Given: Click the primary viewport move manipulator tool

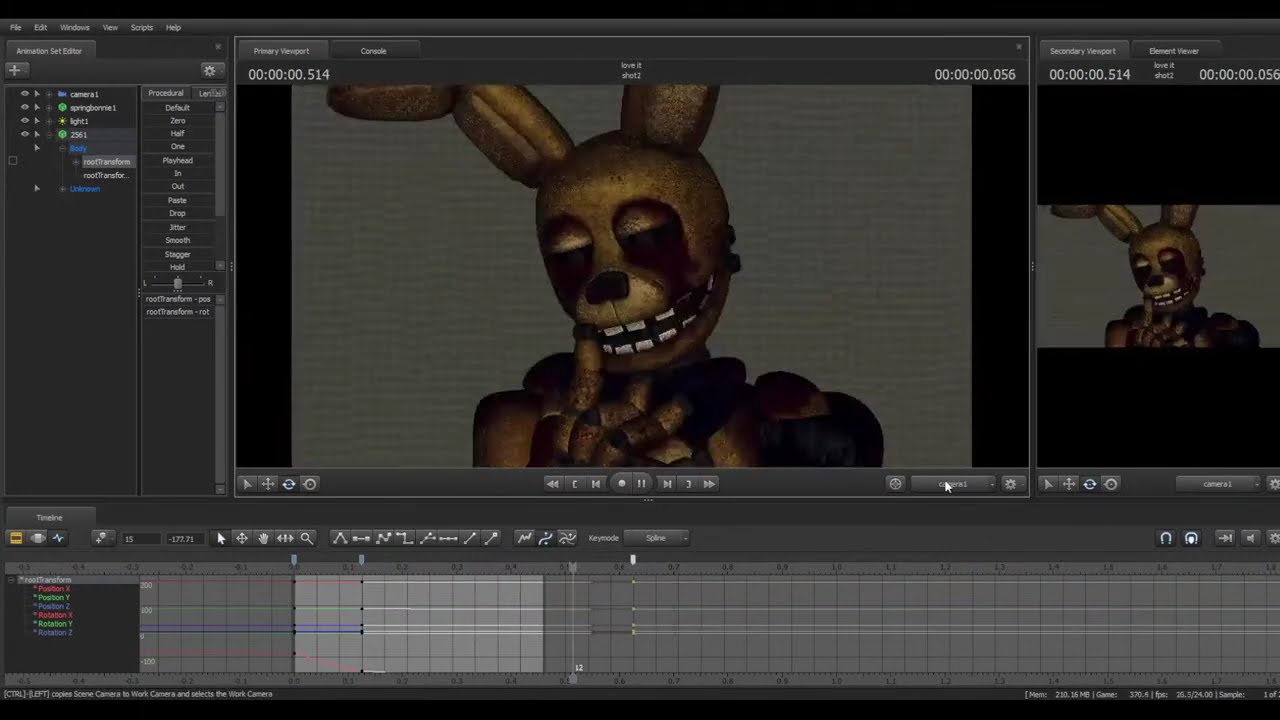Looking at the screenshot, I should point(268,484).
